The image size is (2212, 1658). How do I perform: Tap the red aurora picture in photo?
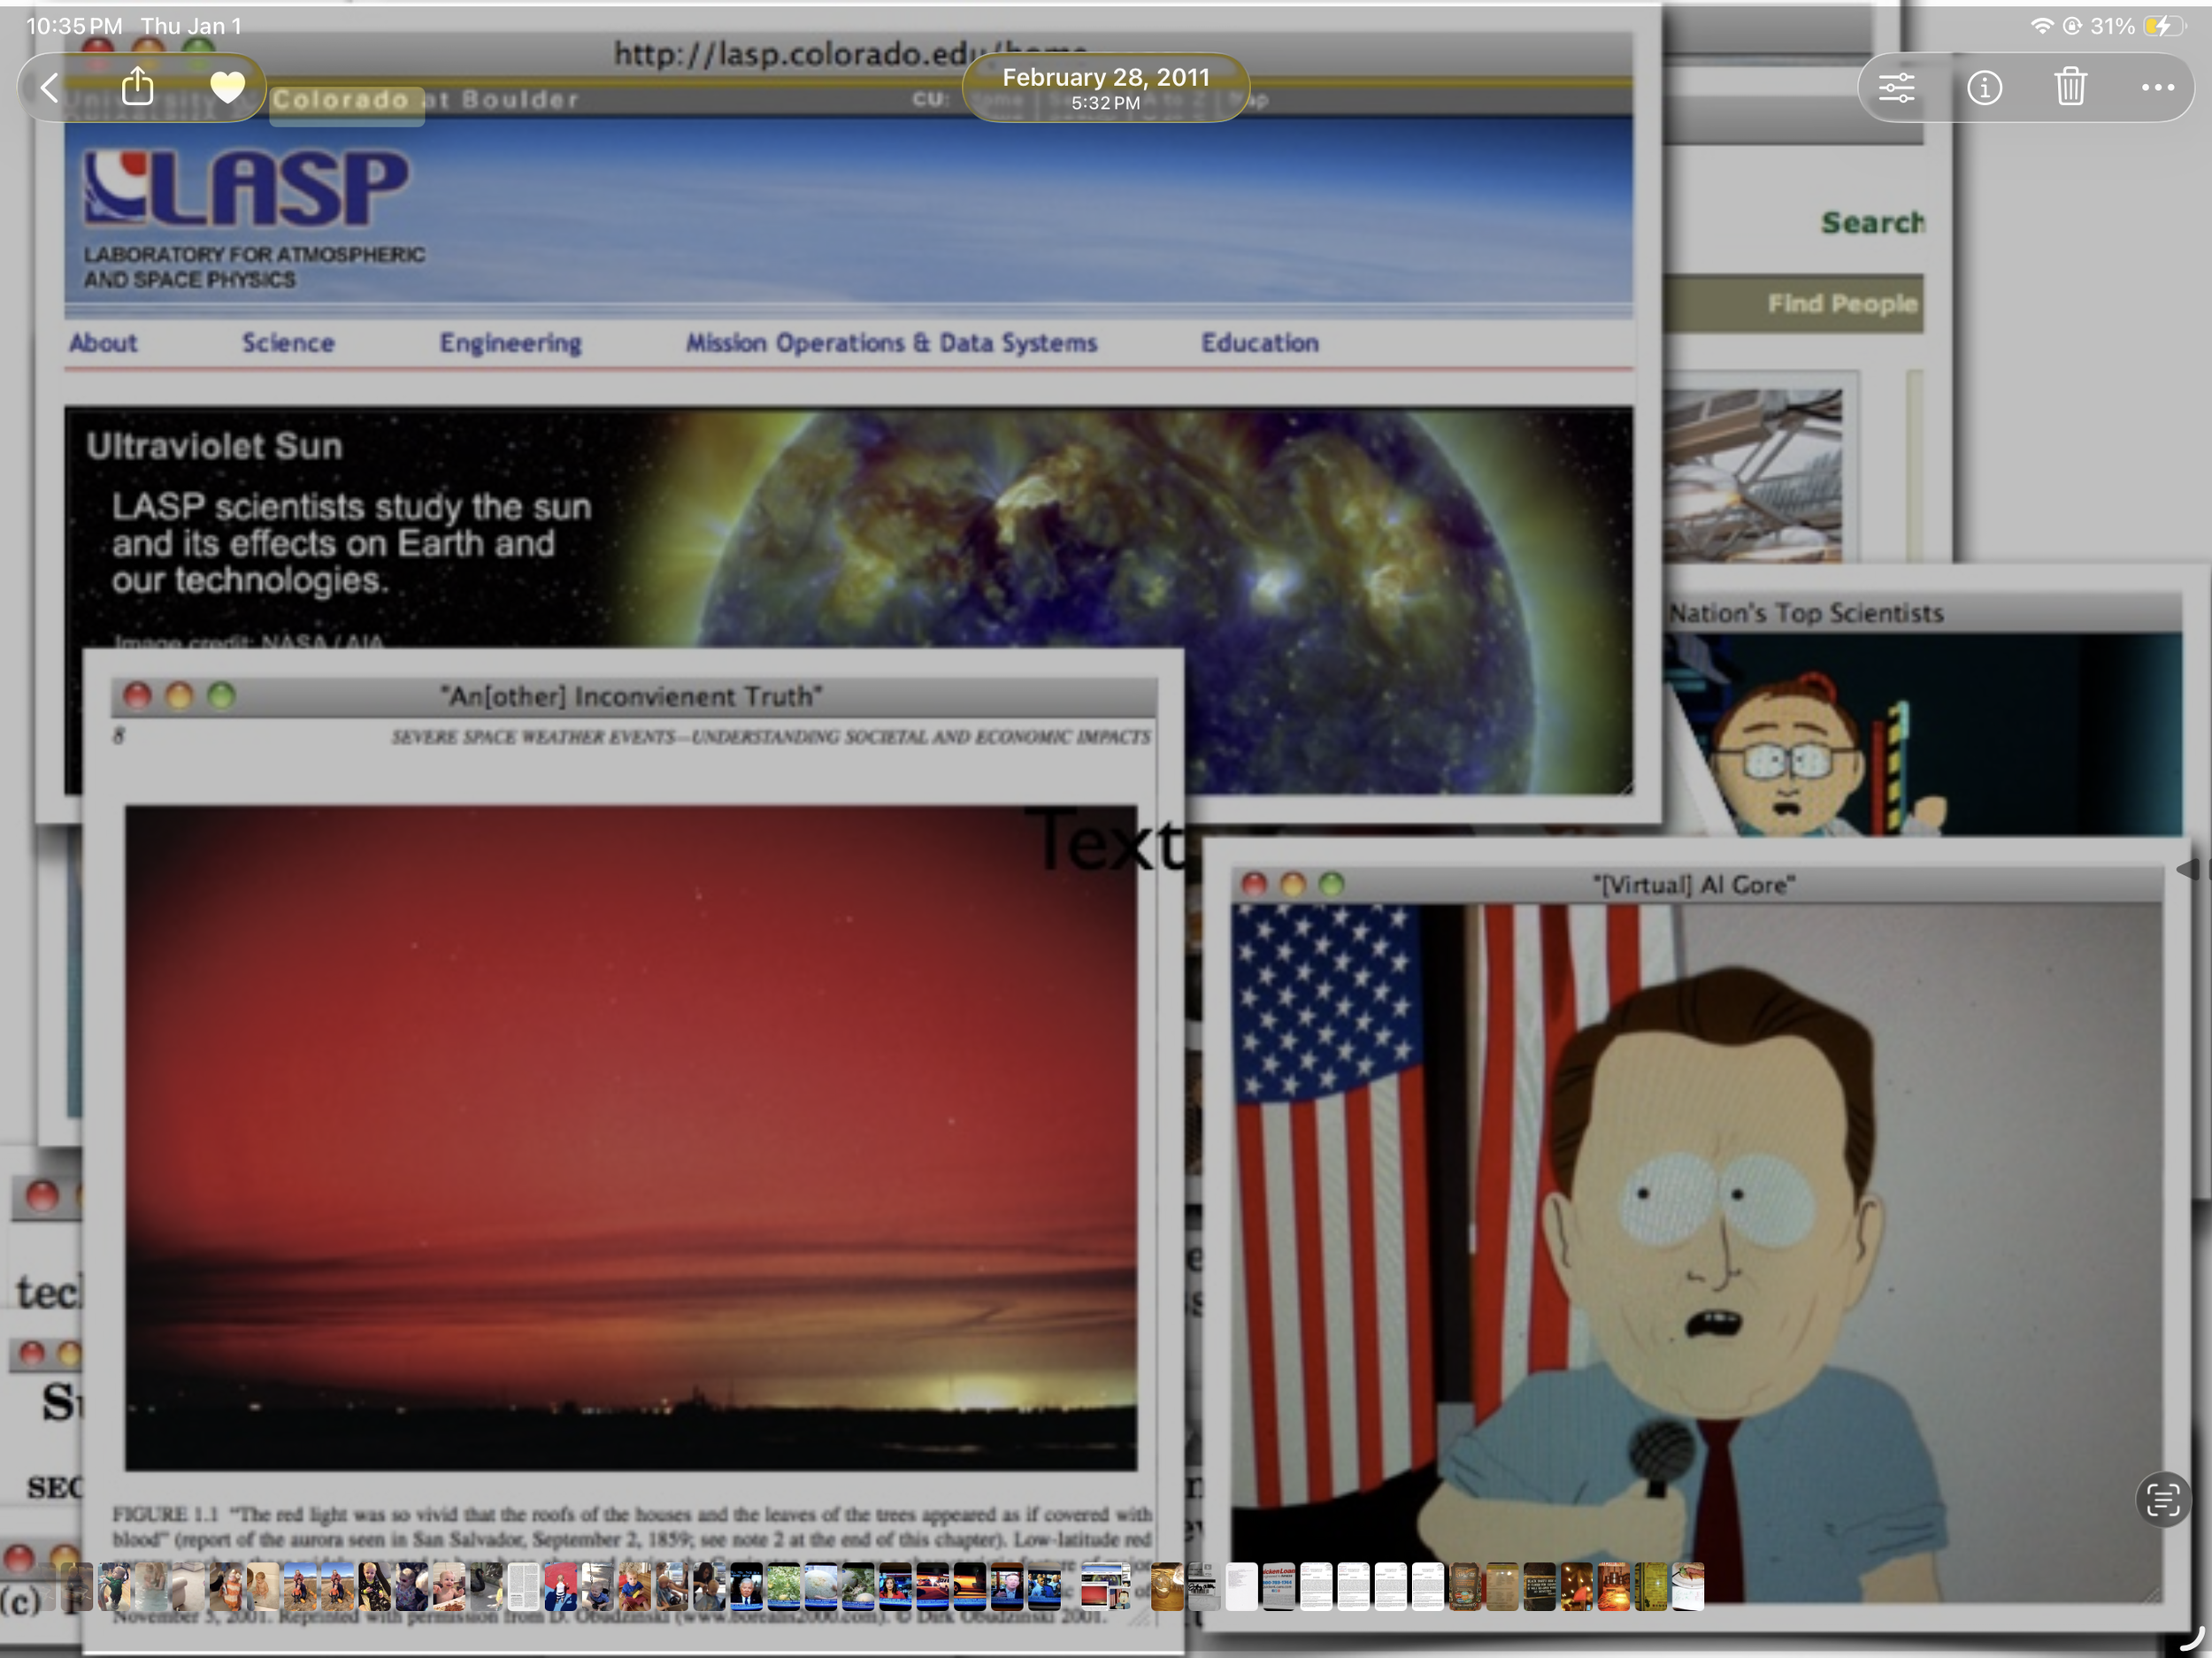630,1137
